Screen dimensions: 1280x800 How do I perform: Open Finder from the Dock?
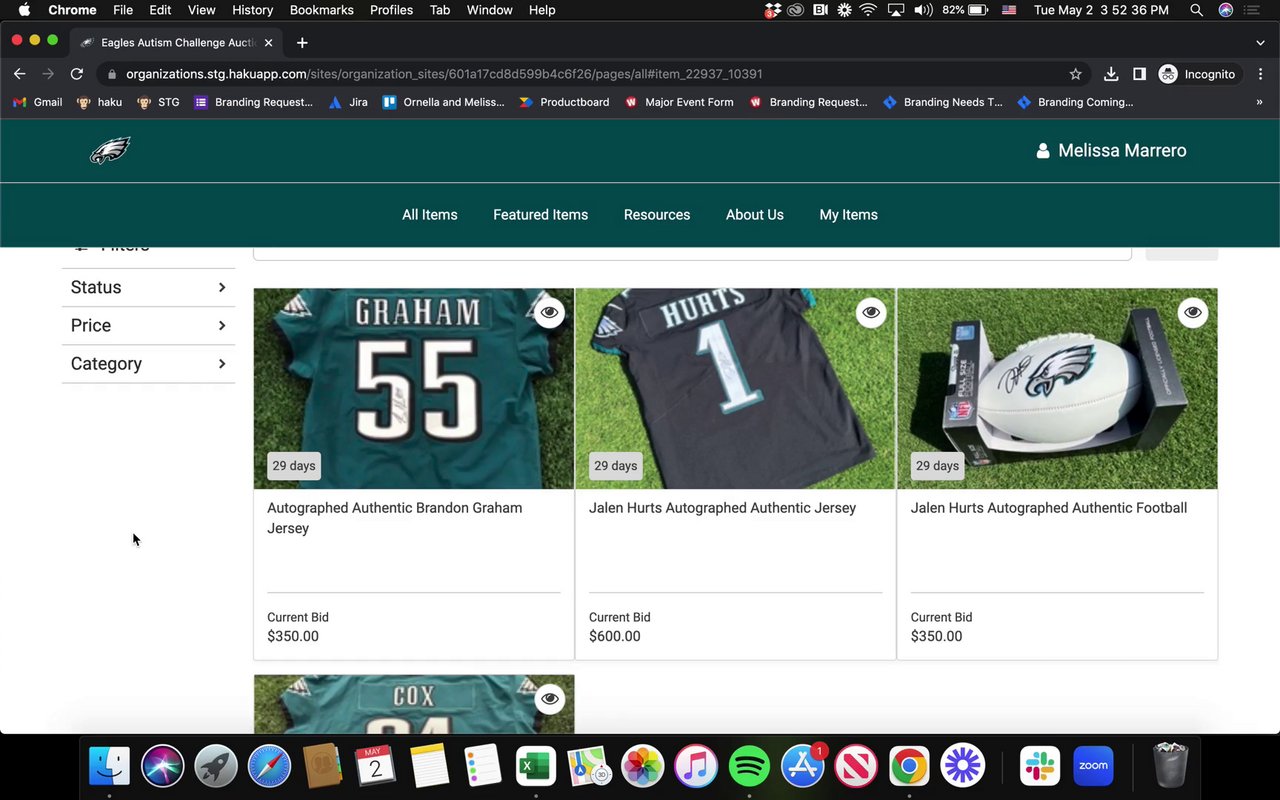pyautogui.click(x=109, y=767)
